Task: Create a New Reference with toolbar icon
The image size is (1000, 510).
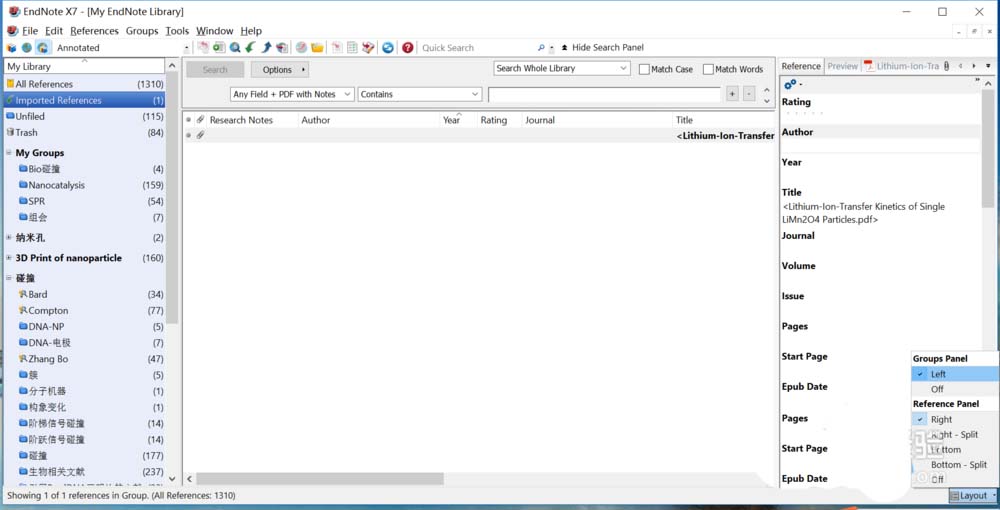Action: (219, 48)
